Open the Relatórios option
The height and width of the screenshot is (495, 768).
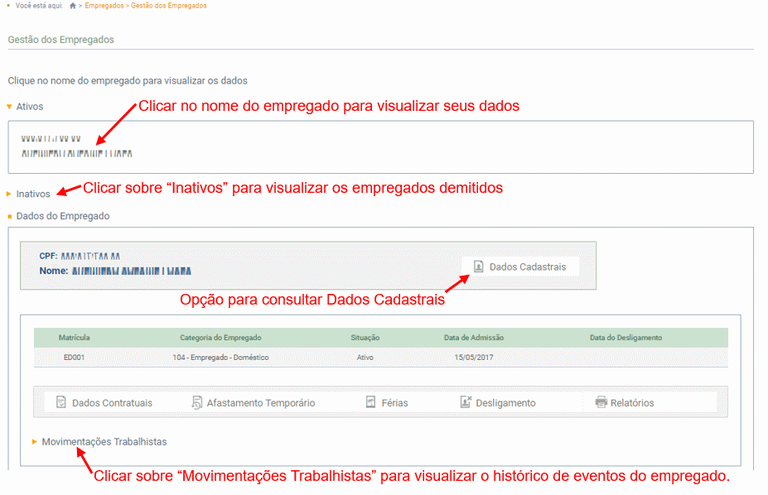point(632,403)
